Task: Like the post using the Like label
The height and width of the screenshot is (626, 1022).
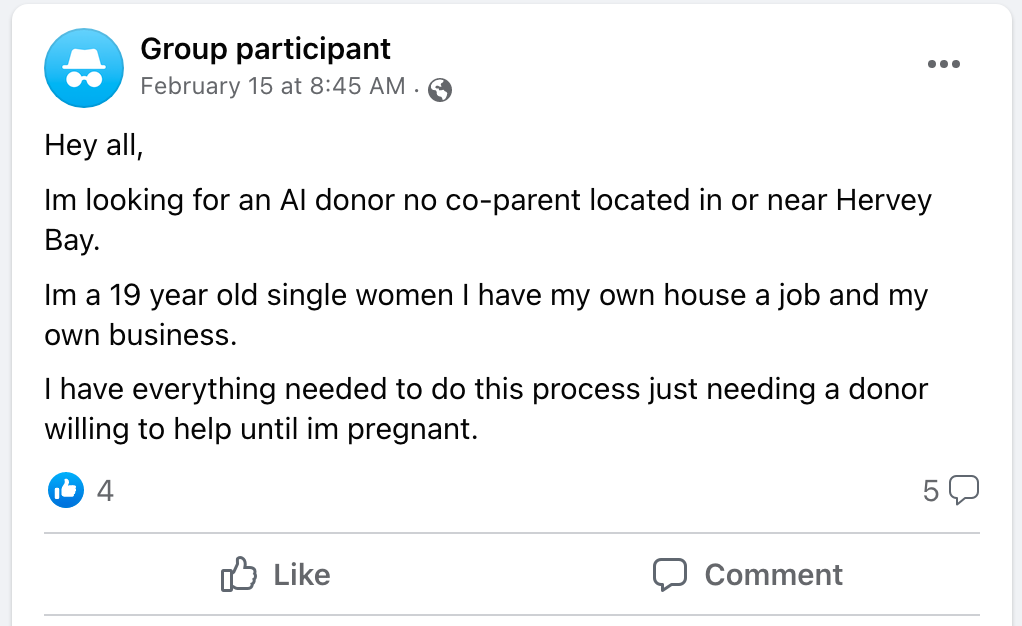Action: pos(302,575)
